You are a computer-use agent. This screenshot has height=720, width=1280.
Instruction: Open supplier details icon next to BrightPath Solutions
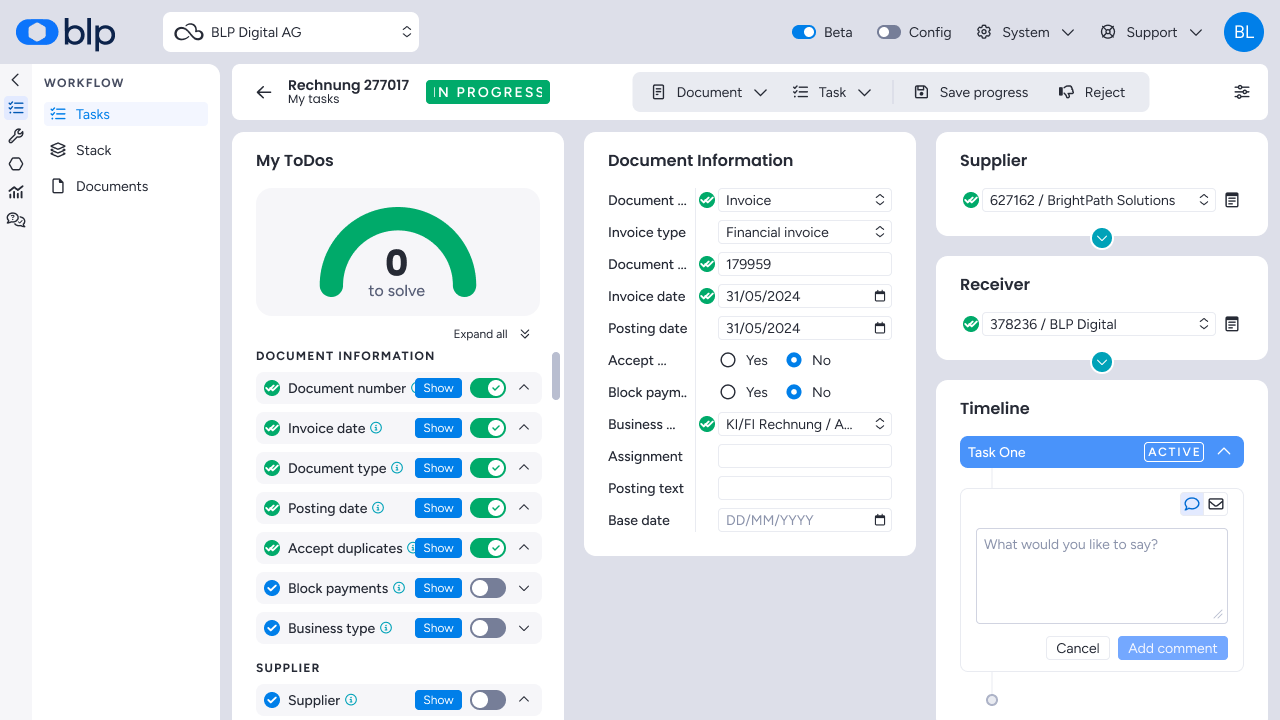click(1232, 200)
